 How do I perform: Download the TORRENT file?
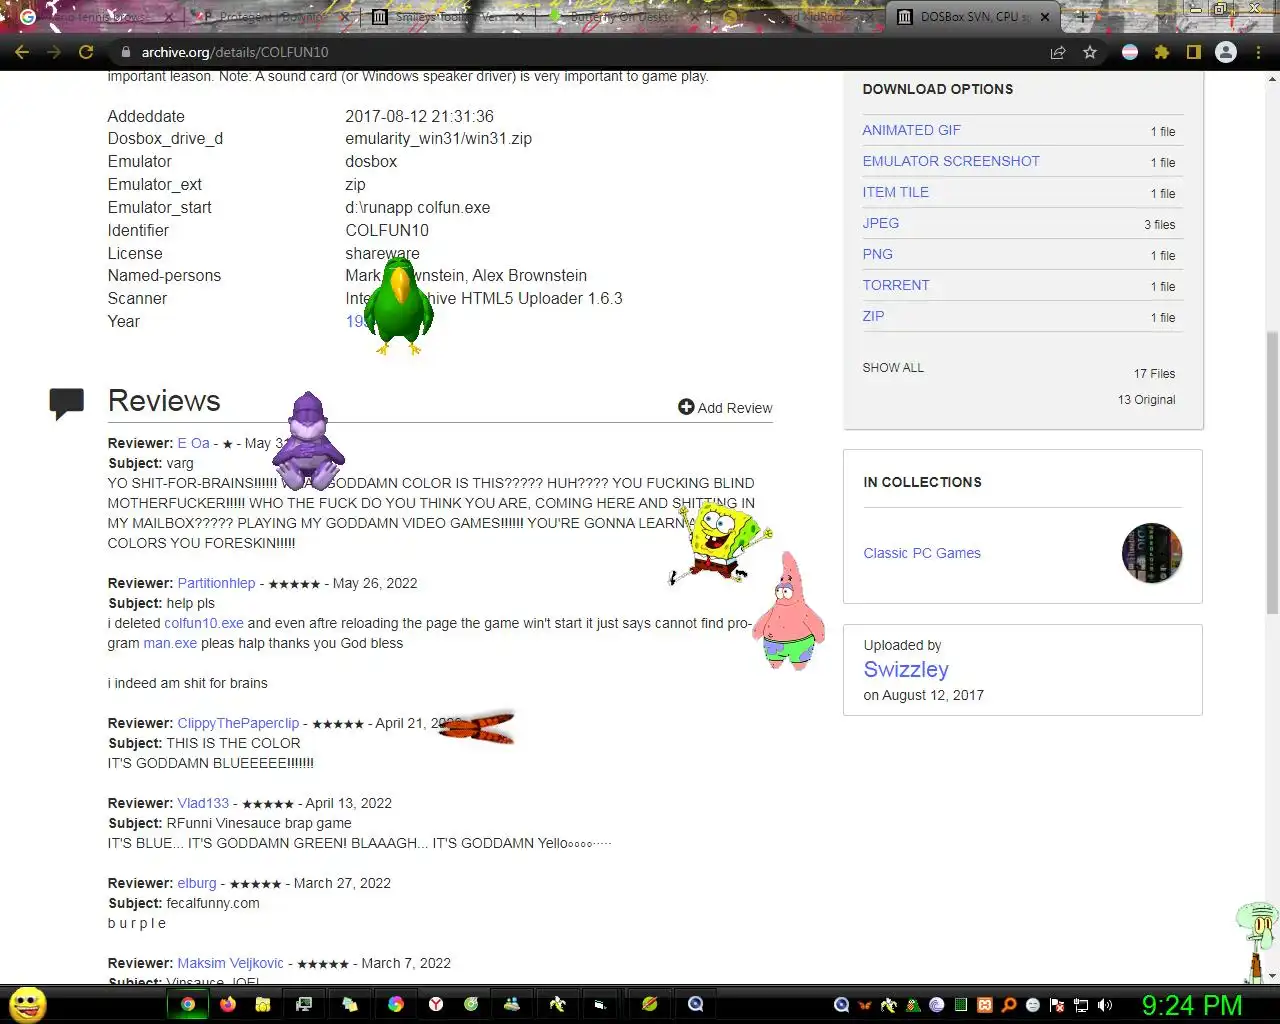[895, 285]
